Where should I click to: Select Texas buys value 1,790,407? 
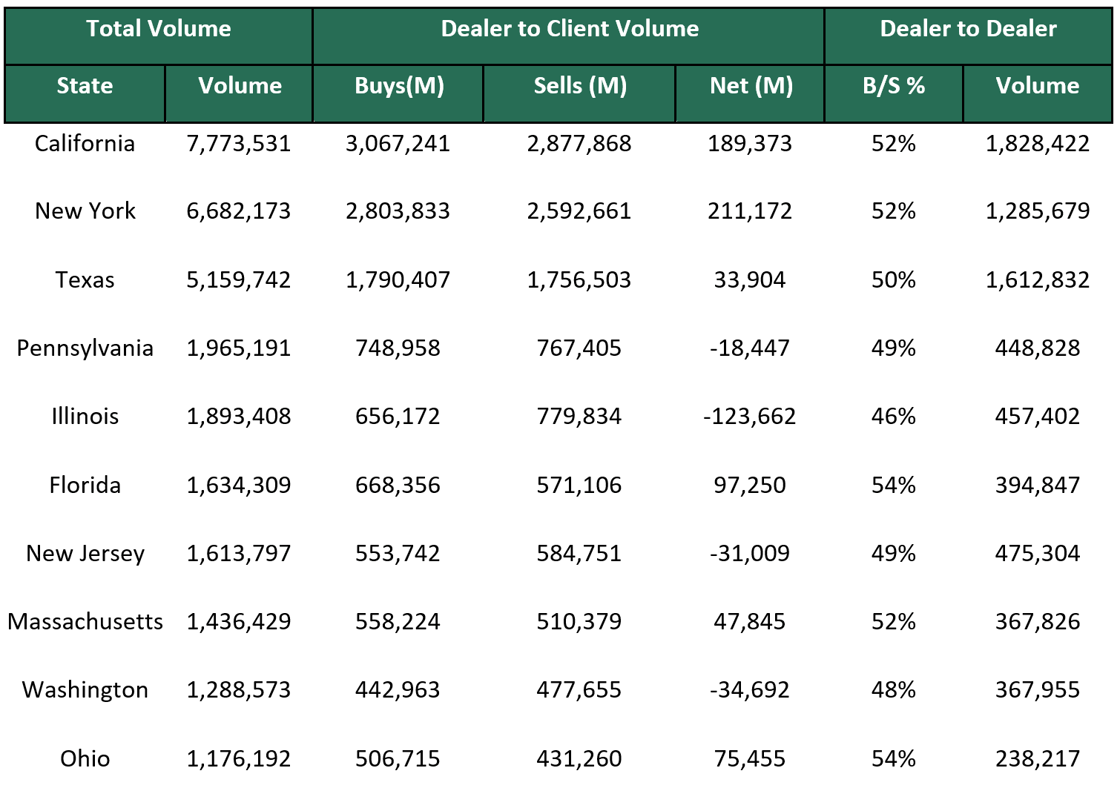[398, 280]
